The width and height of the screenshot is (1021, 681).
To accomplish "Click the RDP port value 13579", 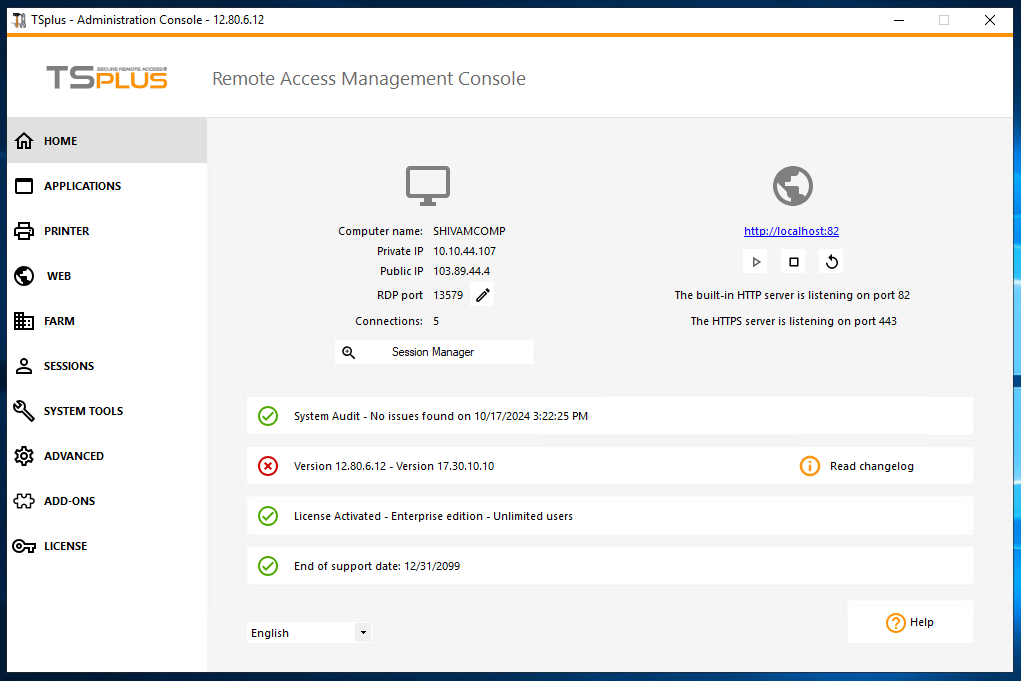I will [x=448, y=295].
